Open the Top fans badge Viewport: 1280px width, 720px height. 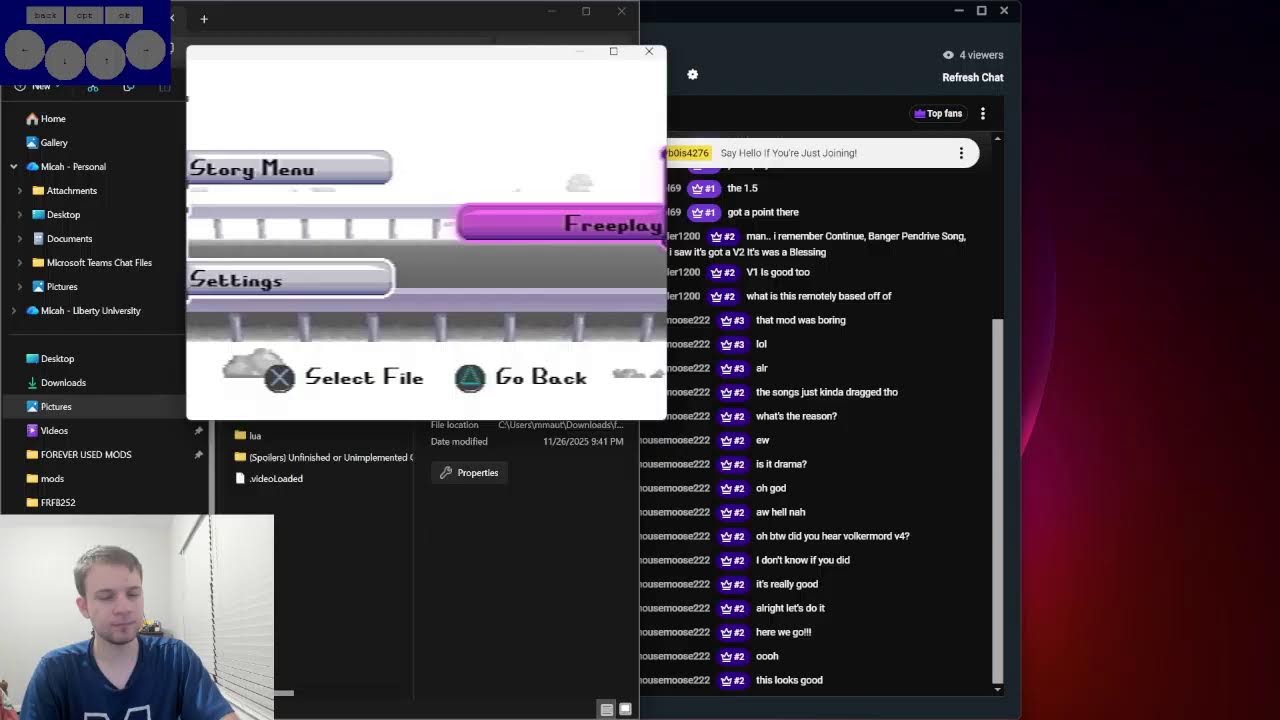[938, 113]
